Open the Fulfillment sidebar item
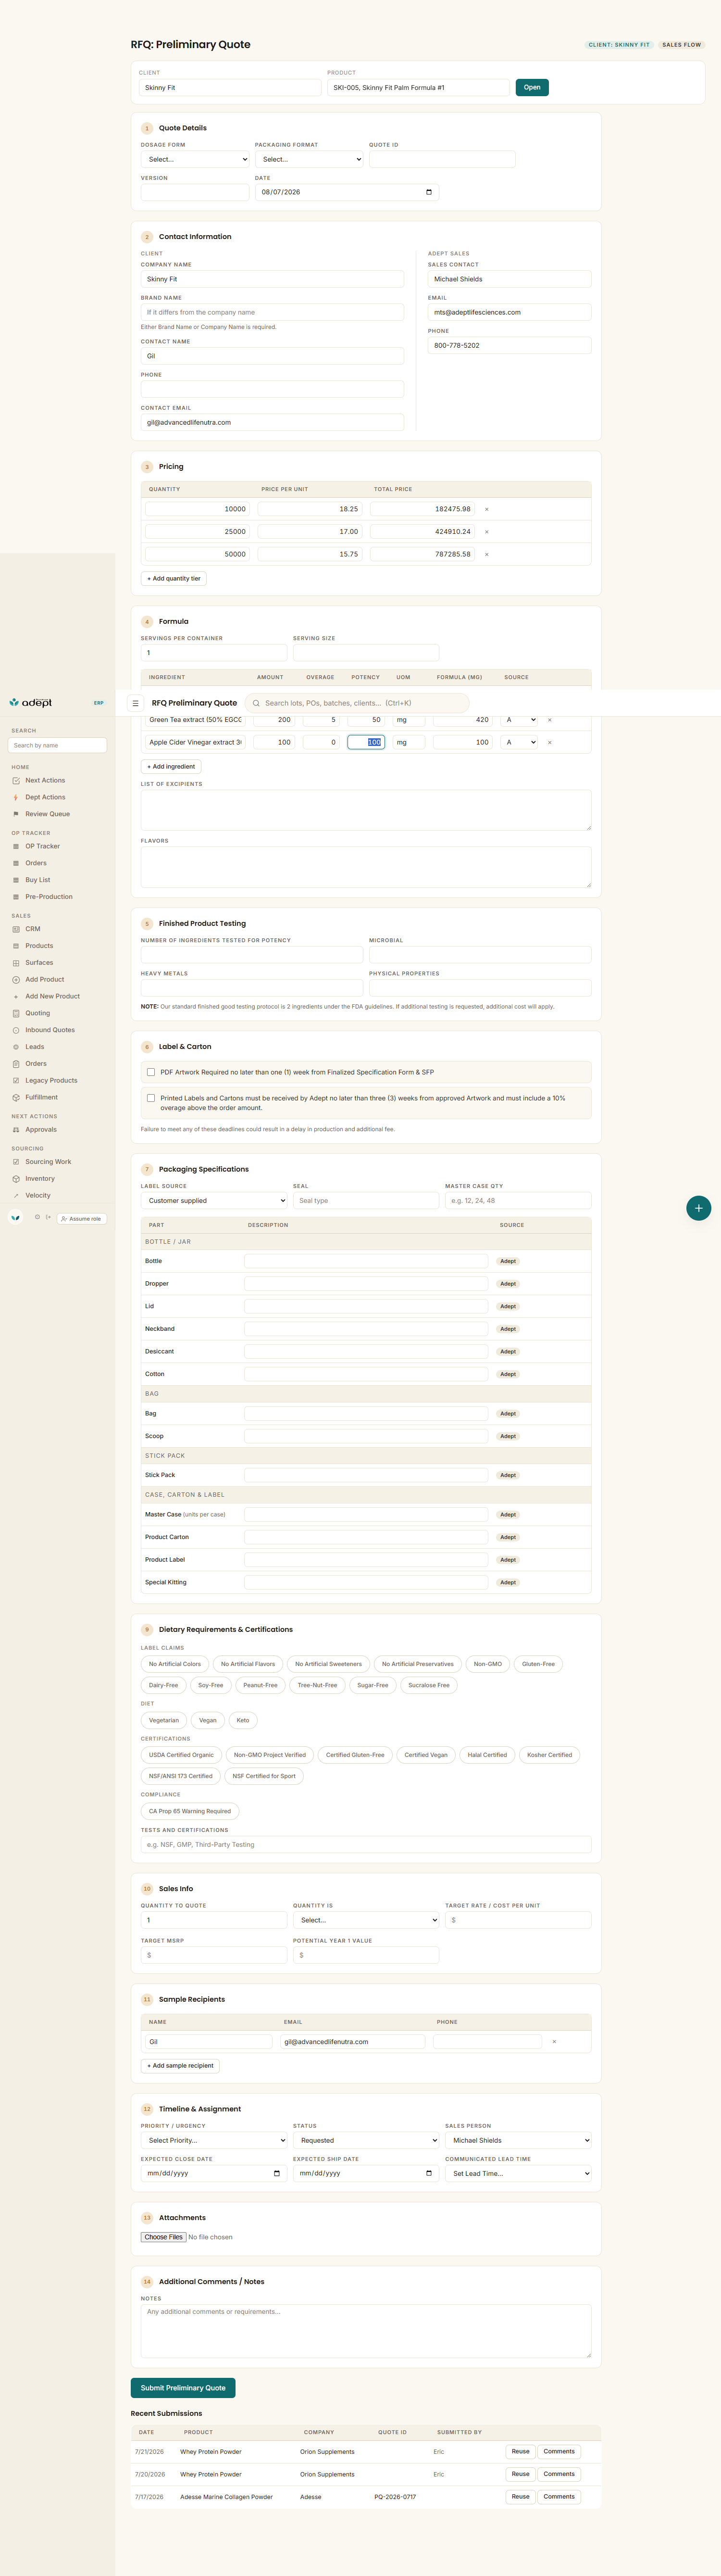Screen dimensions: 721x2576 [x=41, y=1098]
